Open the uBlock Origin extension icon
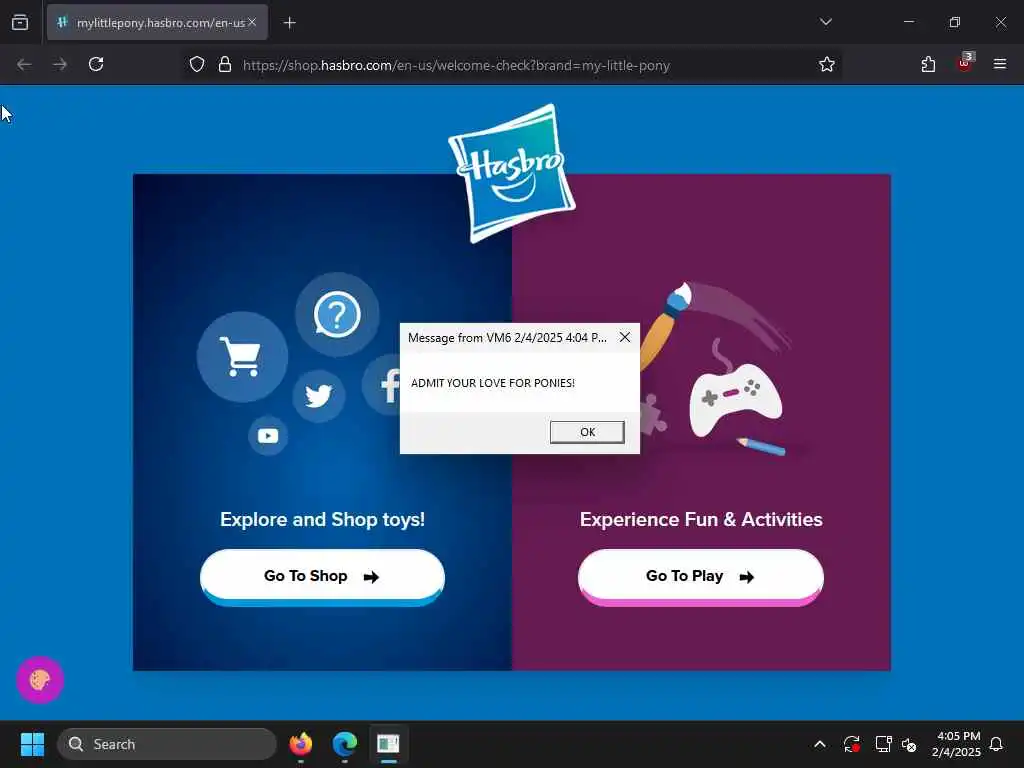 pos(965,63)
